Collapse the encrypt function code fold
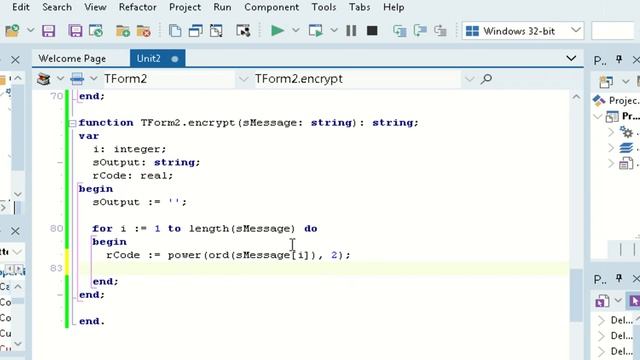 tap(73, 123)
